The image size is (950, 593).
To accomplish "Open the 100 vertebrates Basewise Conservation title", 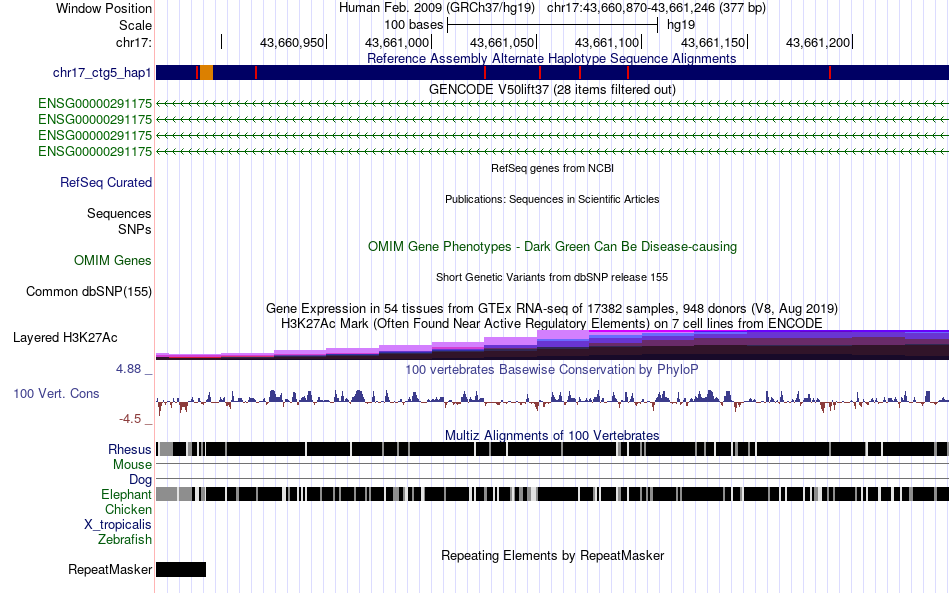I will (x=551, y=369).
